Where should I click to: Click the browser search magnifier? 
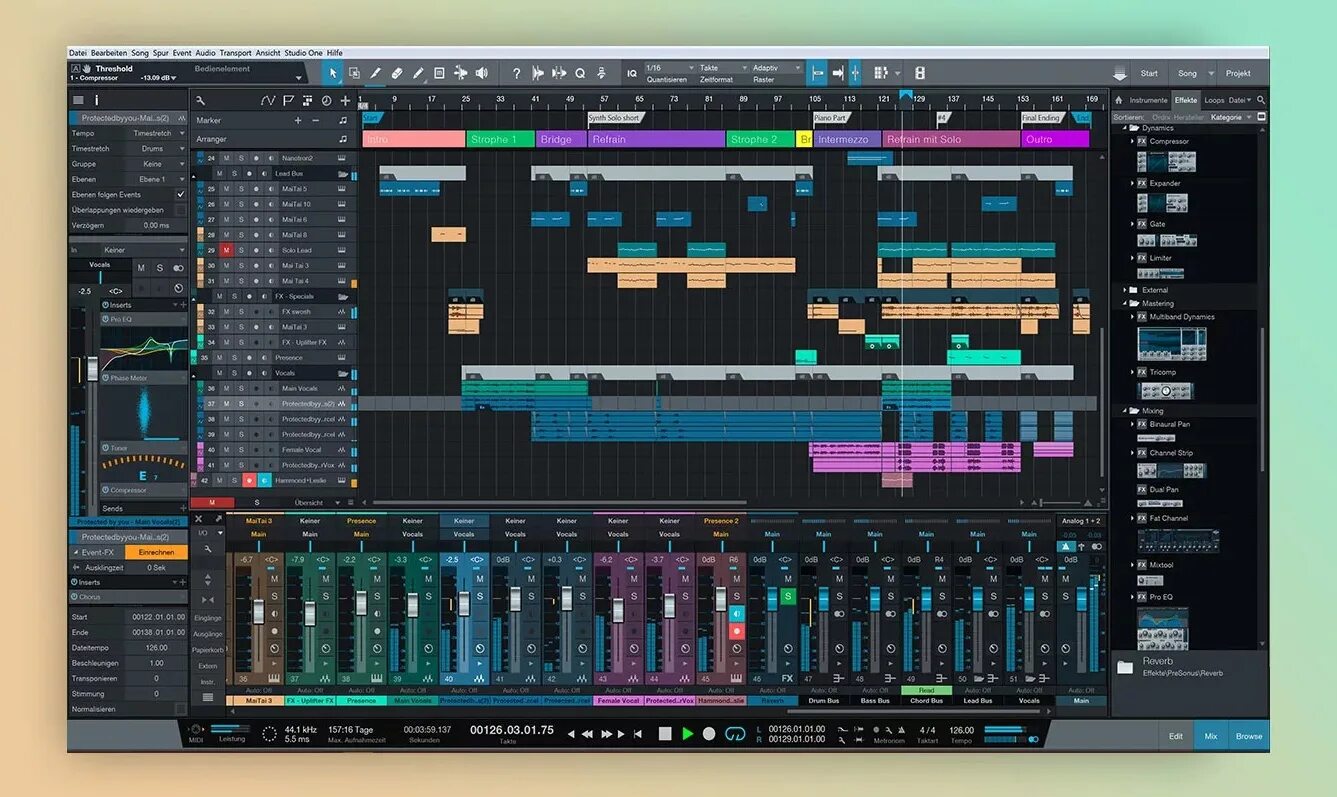1260,100
